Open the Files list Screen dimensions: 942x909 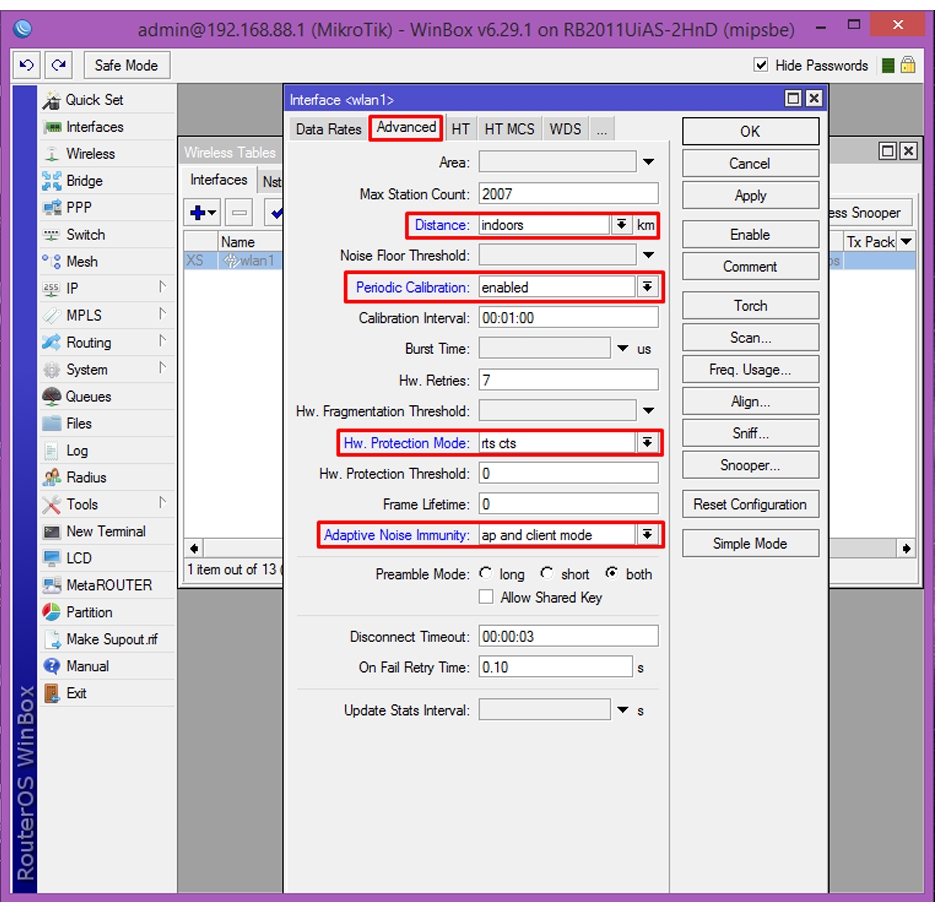[x=79, y=424]
